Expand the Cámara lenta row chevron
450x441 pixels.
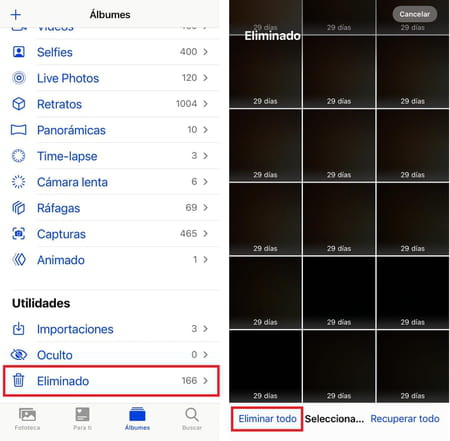tap(205, 182)
